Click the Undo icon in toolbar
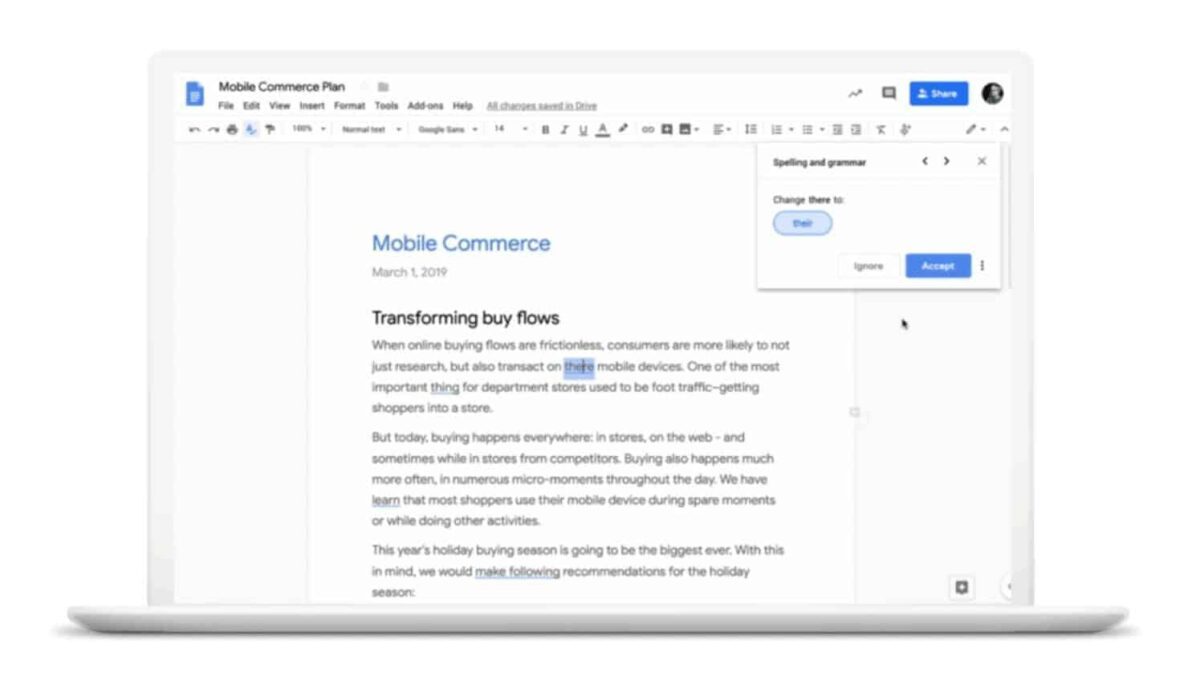 tap(194, 129)
